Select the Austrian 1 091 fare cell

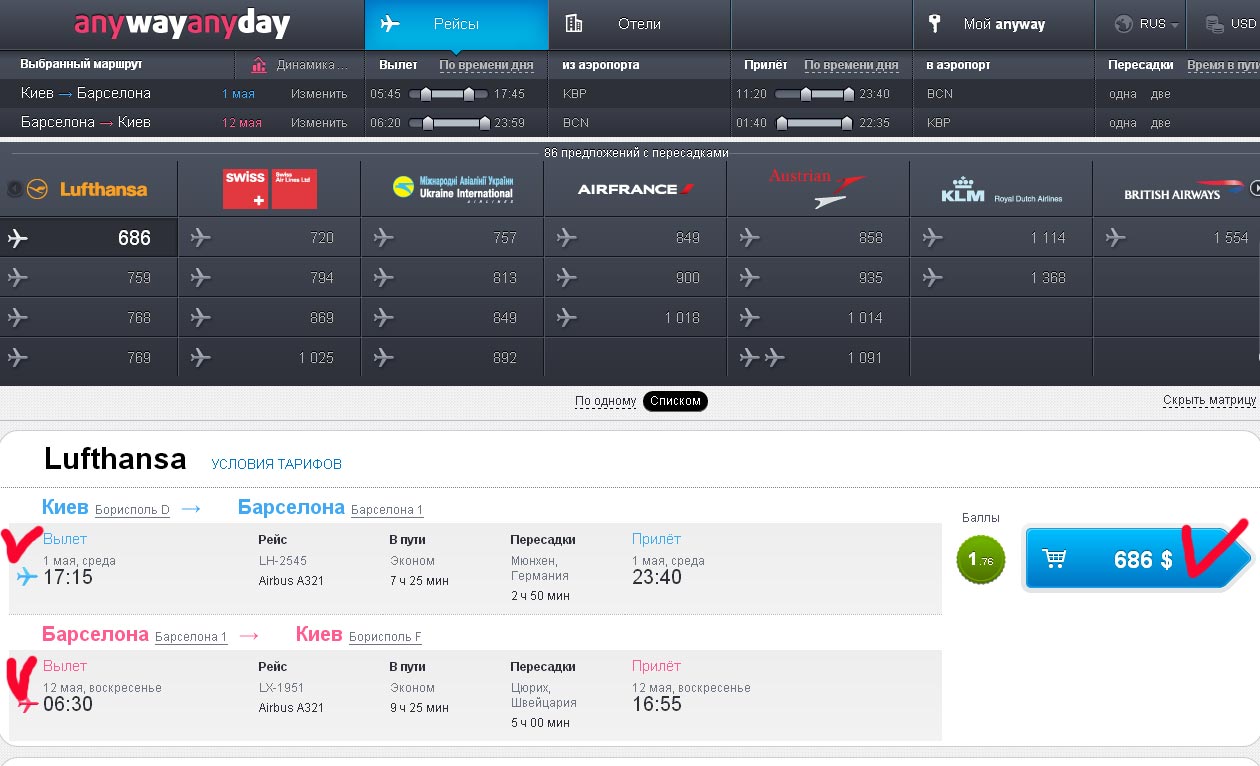click(819, 357)
